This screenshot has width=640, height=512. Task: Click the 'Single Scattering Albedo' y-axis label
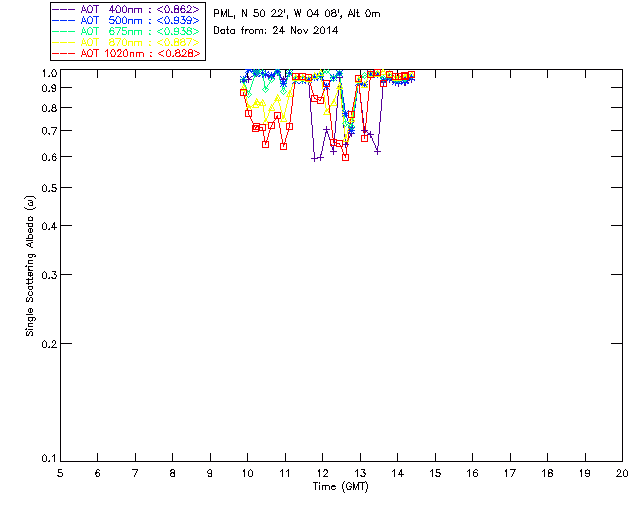[30, 266]
